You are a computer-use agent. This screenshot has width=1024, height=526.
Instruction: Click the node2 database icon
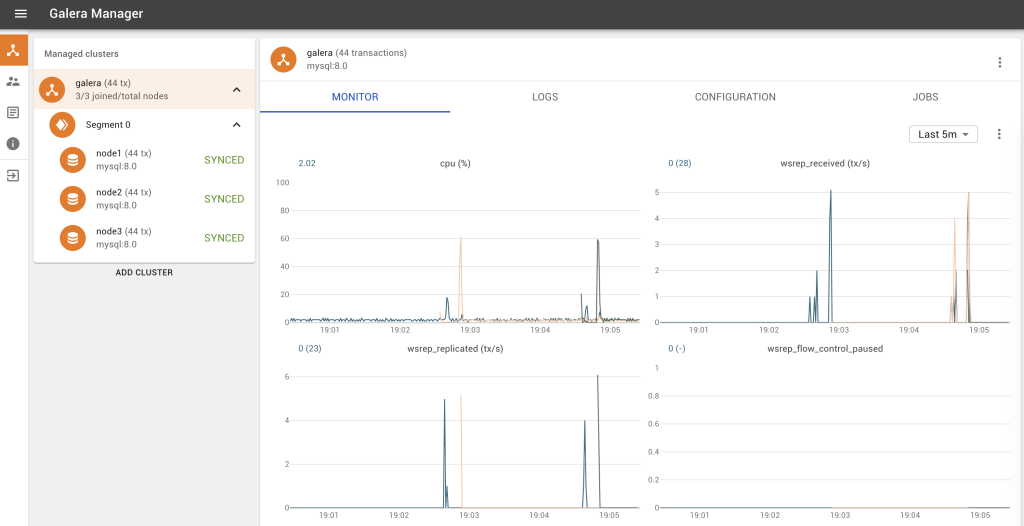[x=73, y=199]
